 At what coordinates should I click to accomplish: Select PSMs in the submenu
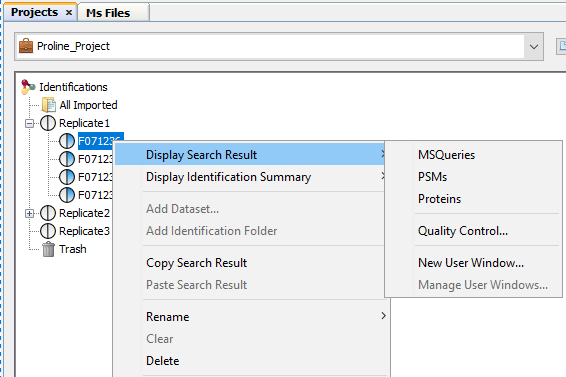pyautogui.click(x=432, y=177)
